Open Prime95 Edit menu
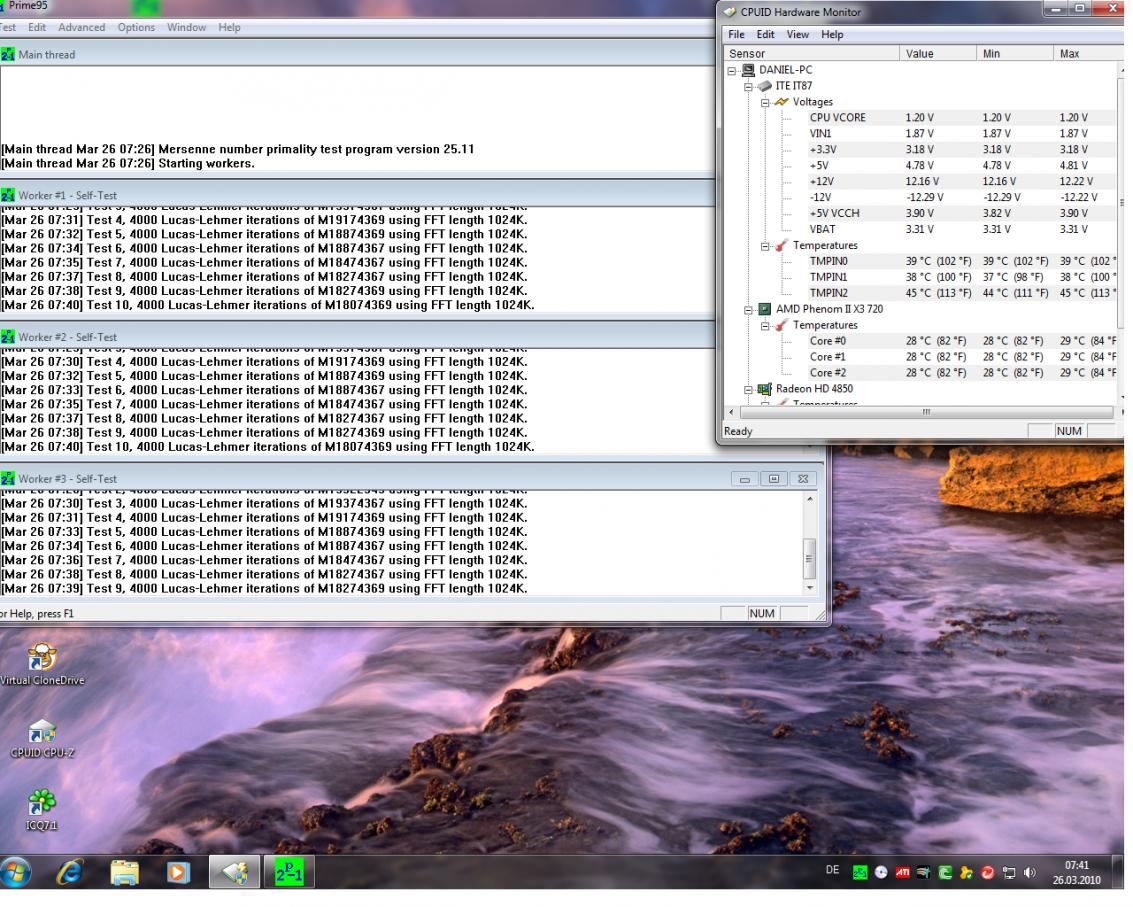This screenshot has width=1133, height=907. (x=37, y=27)
